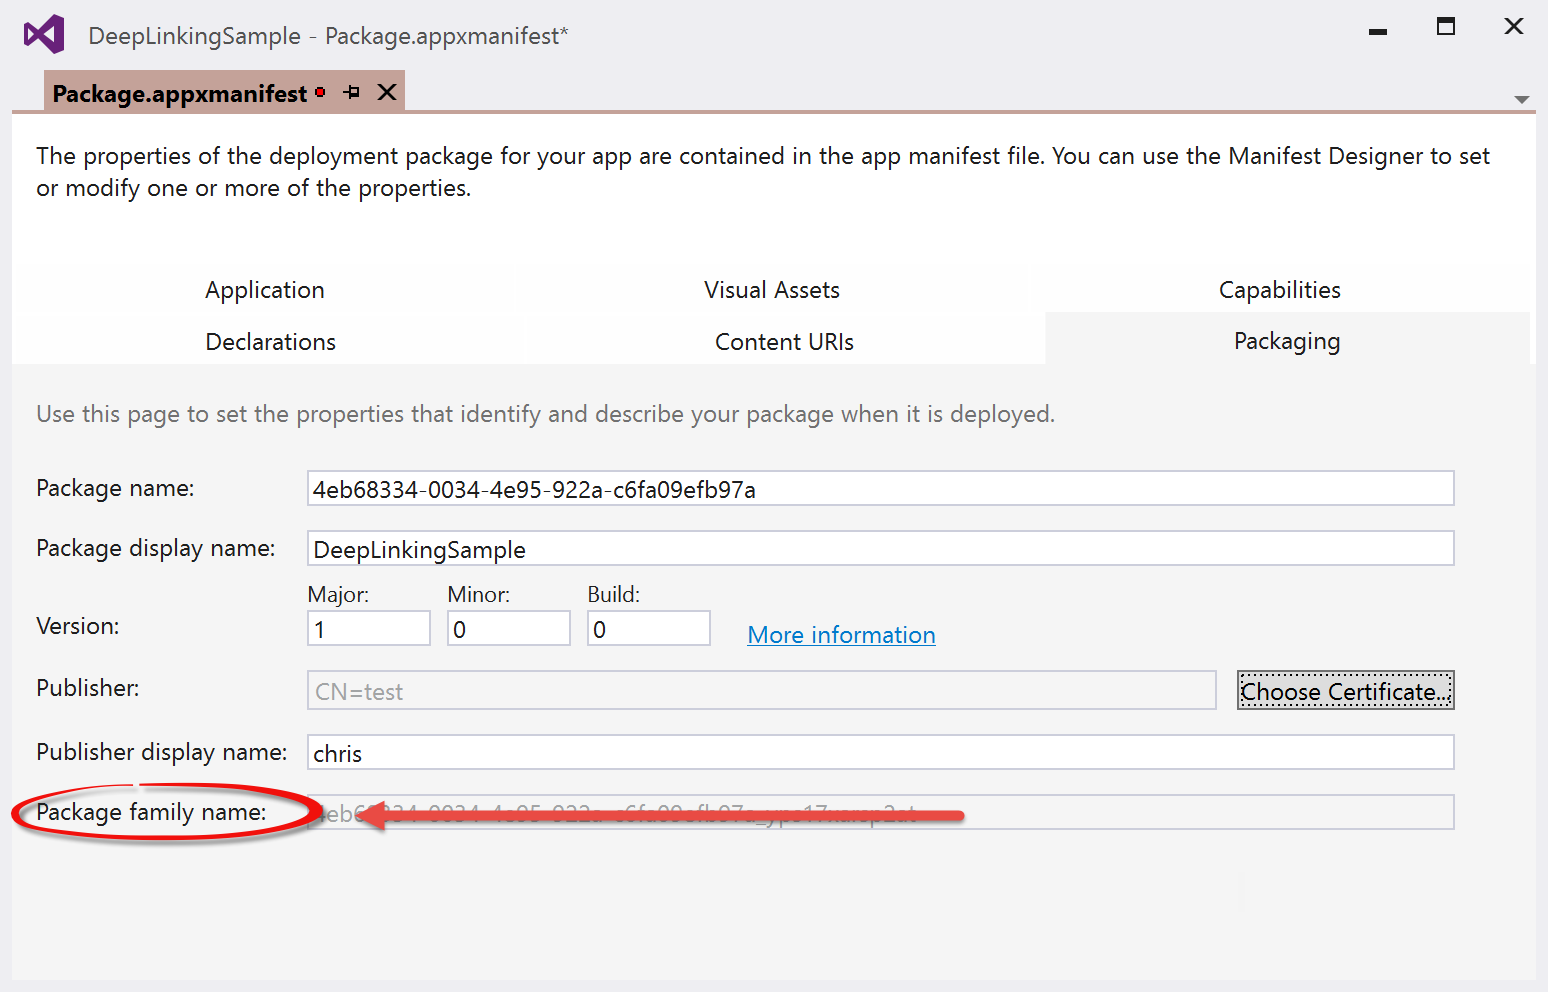The height and width of the screenshot is (992, 1548).
Task: Click the 'Package name:' label
Action: [116, 488]
